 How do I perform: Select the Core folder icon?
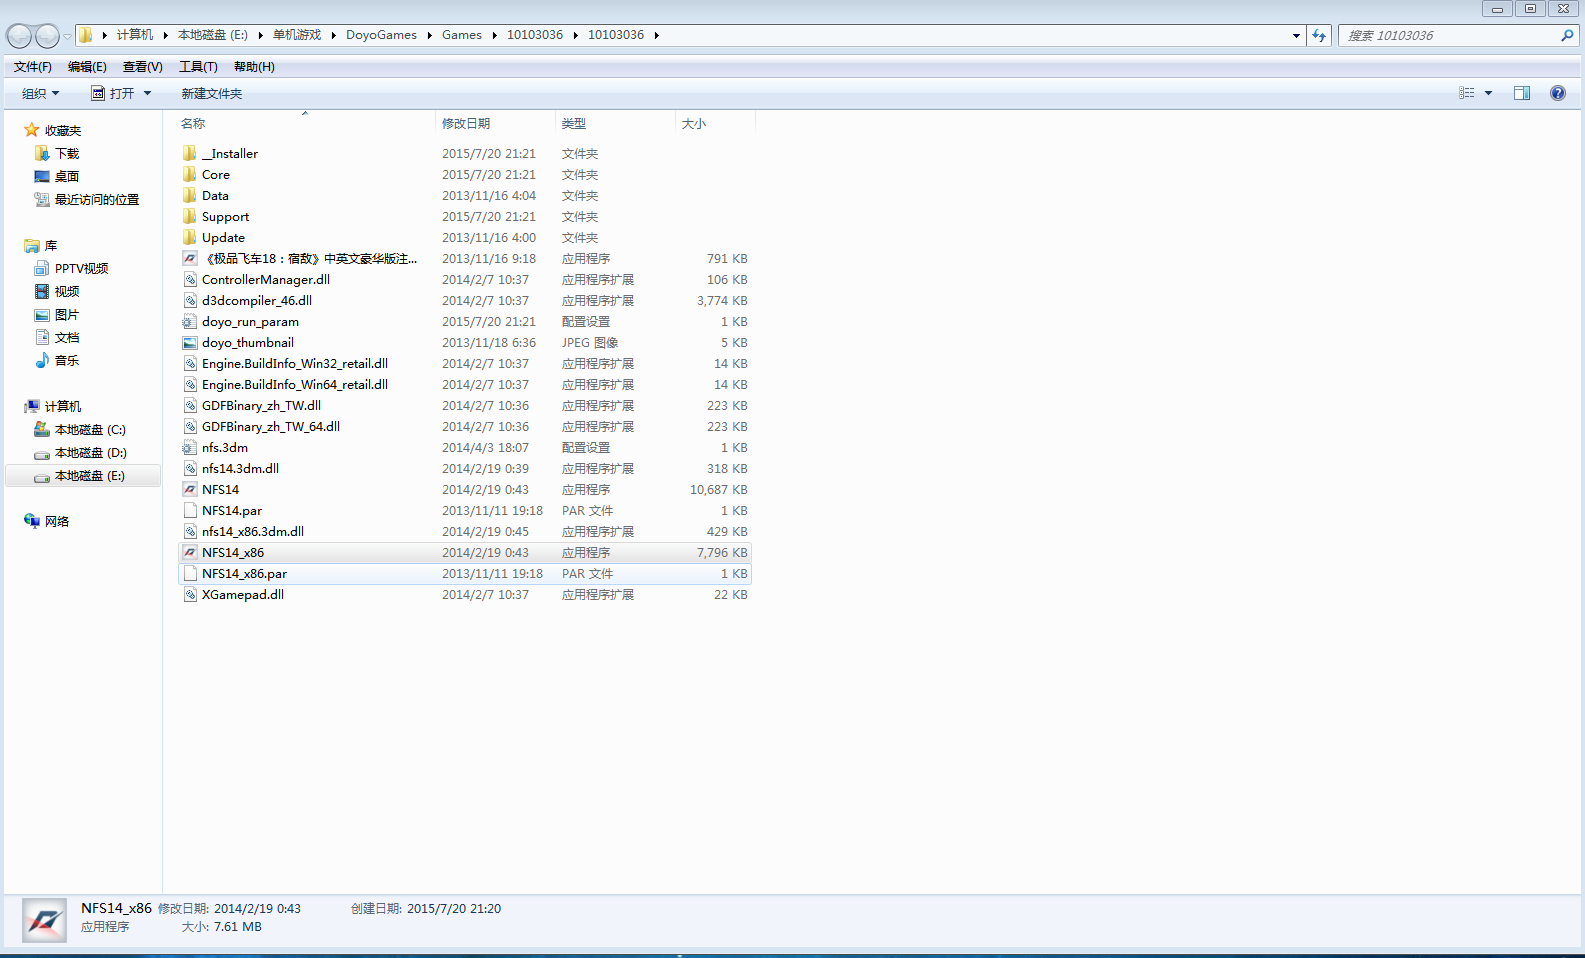[190, 174]
